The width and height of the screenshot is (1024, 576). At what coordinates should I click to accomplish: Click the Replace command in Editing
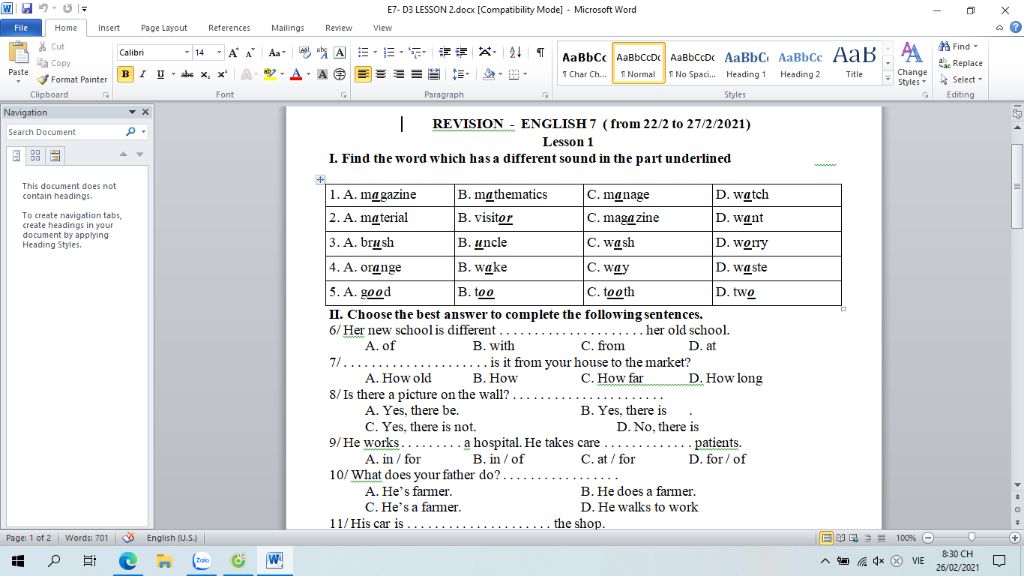tap(961, 63)
